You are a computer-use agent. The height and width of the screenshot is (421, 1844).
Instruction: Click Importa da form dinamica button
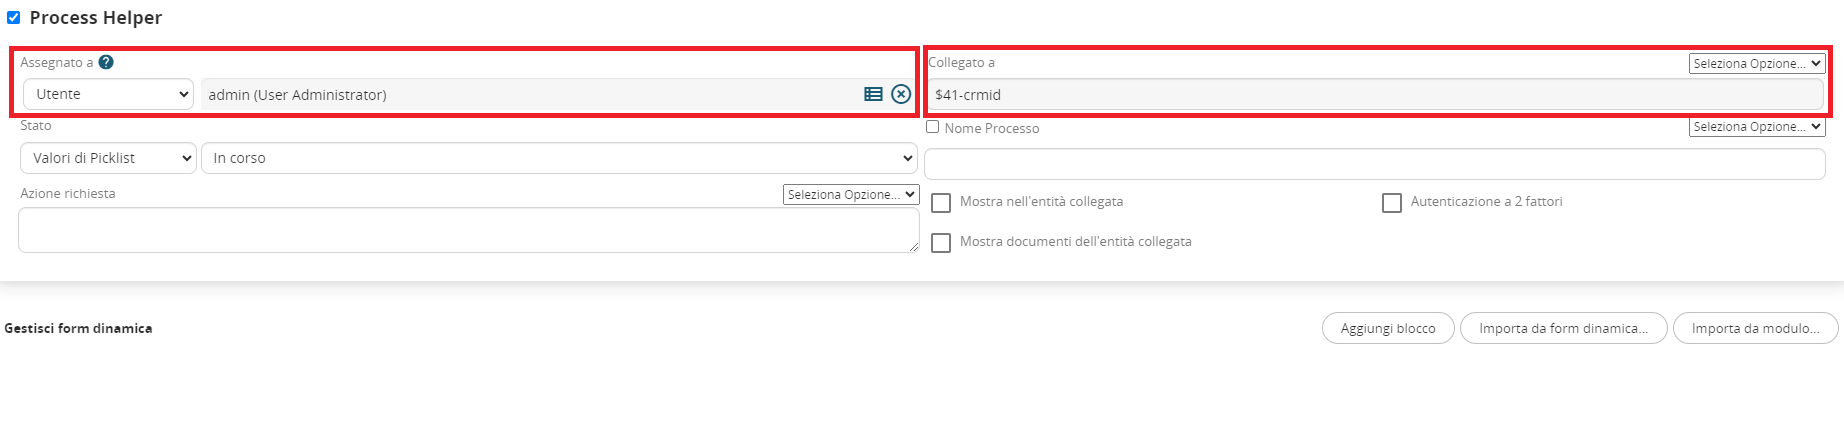click(x=1563, y=328)
